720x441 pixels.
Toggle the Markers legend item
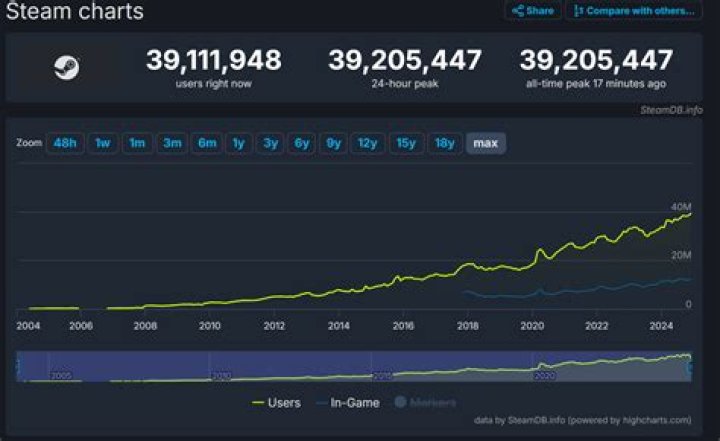click(x=425, y=403)
